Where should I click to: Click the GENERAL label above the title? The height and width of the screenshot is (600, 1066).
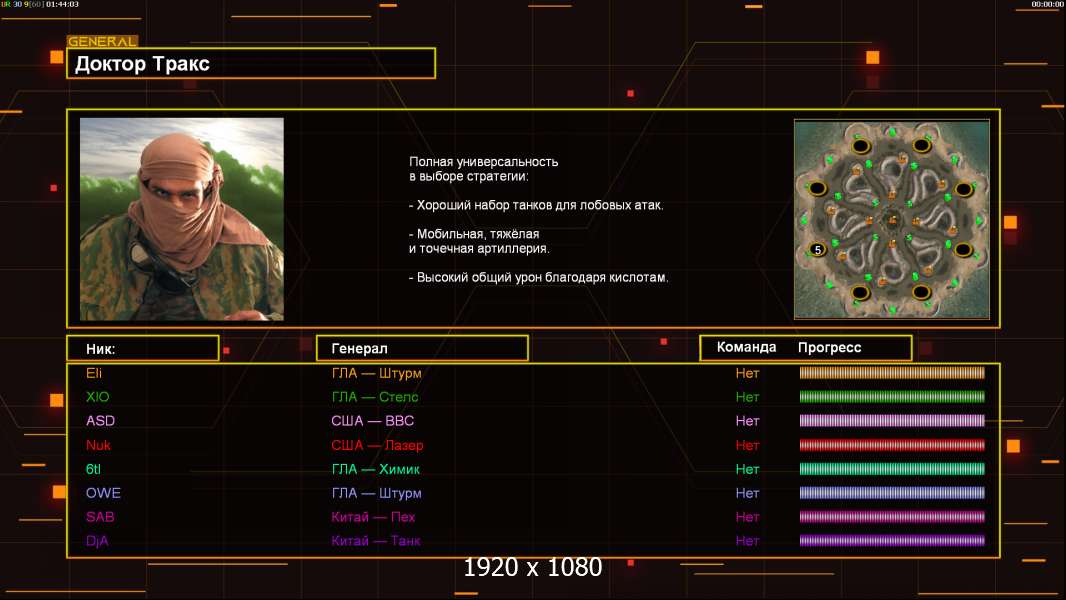(x=102, y=42)
